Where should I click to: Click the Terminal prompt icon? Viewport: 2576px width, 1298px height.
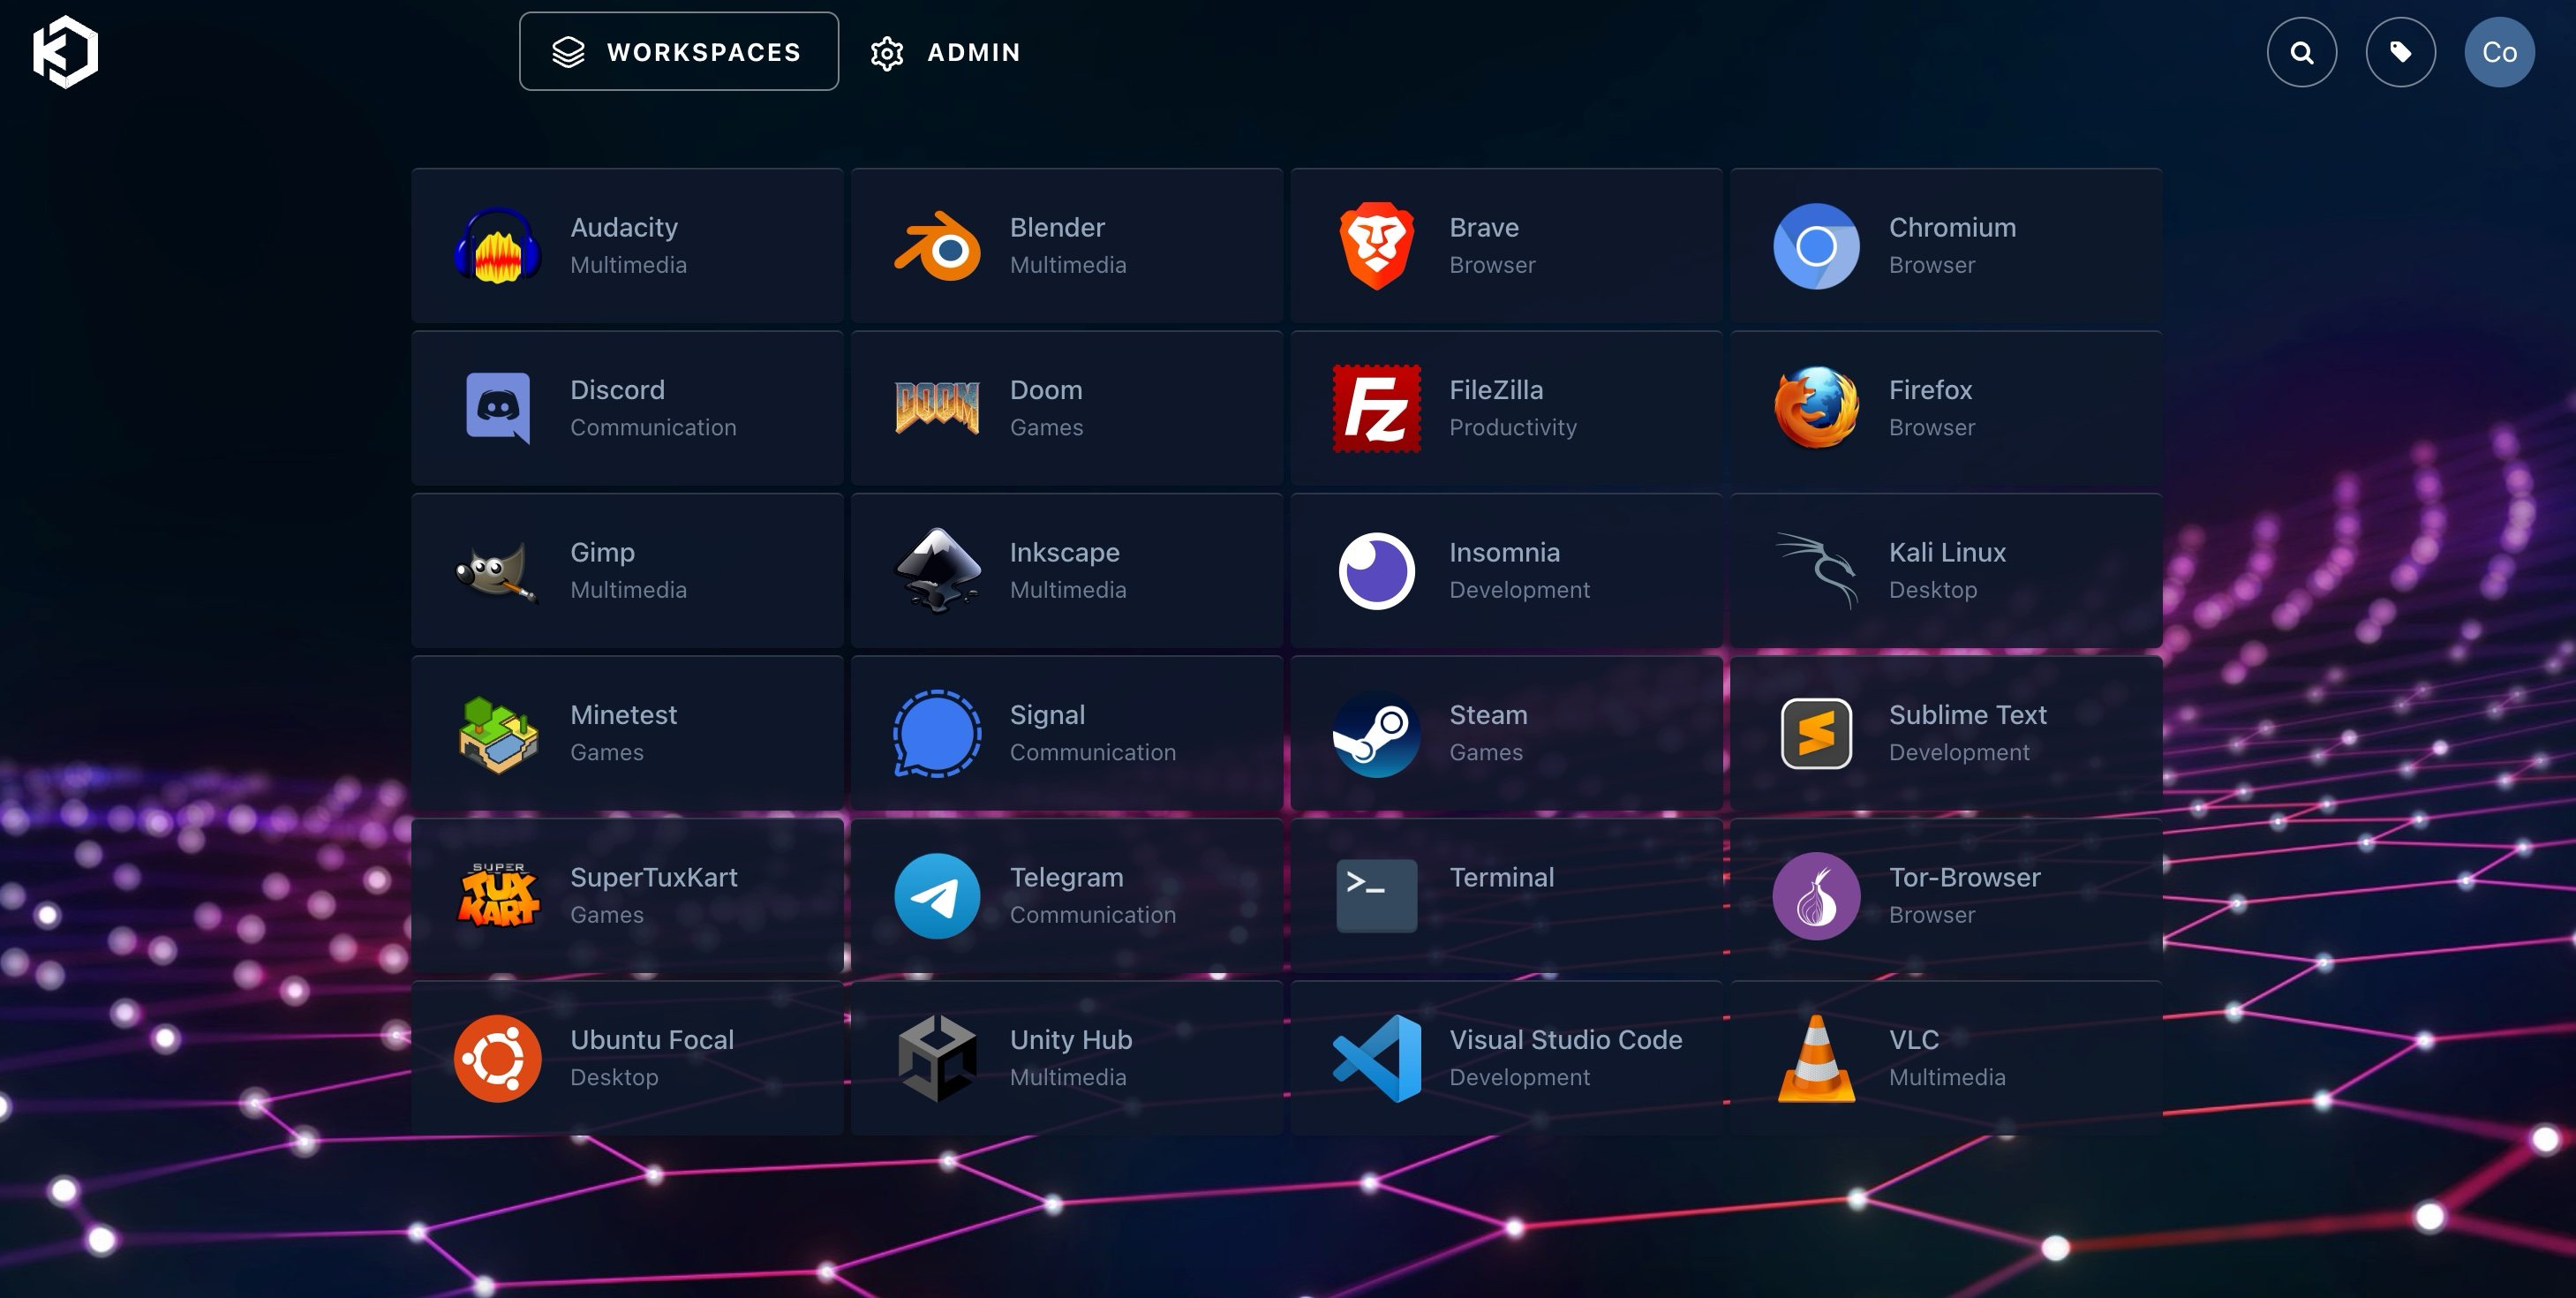pyautogui.click(x=1376, y=896)
